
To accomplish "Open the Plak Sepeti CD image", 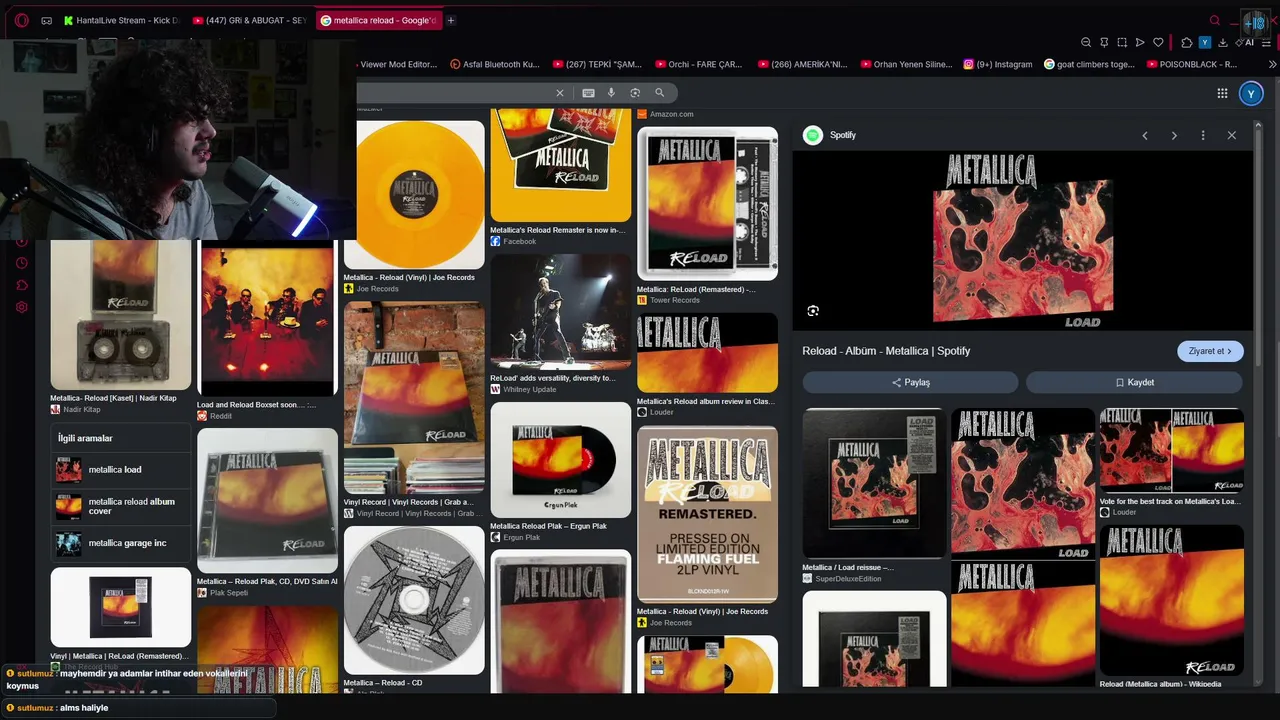I will click(267, 500).
